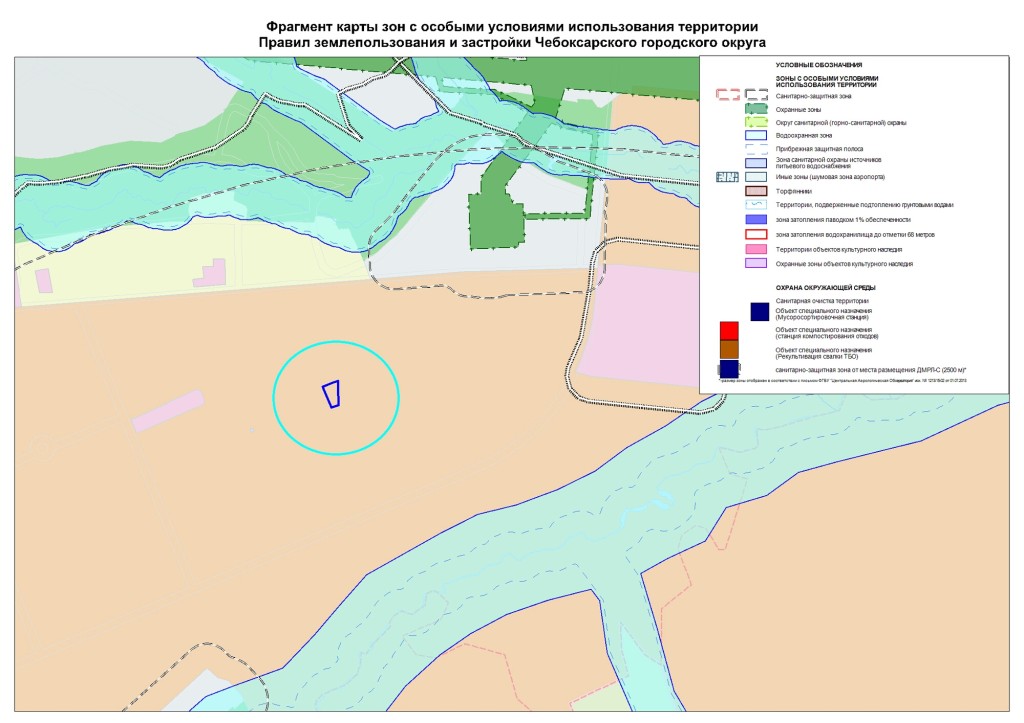The image size is (1024, 723).
Task: Click the 'Прибрежная защитная полоса' legend label
Action: pyautogui.click(x=820, y=149)
